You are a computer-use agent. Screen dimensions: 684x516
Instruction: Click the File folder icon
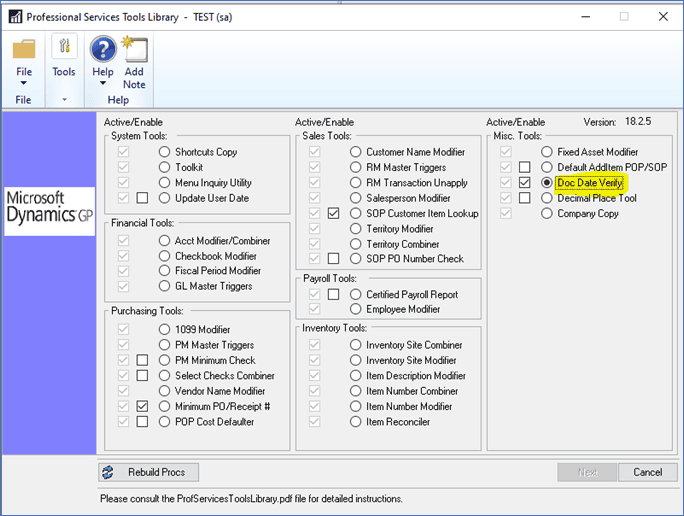click(24, 49)
